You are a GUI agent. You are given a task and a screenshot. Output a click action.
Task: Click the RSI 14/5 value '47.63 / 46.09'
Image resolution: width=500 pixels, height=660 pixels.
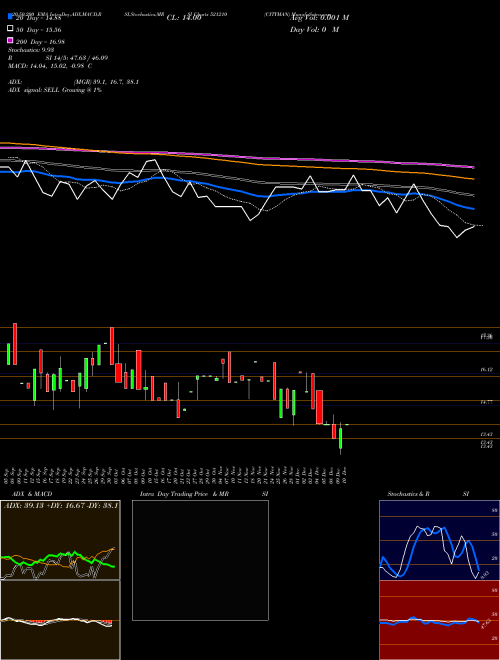[88, 58]
